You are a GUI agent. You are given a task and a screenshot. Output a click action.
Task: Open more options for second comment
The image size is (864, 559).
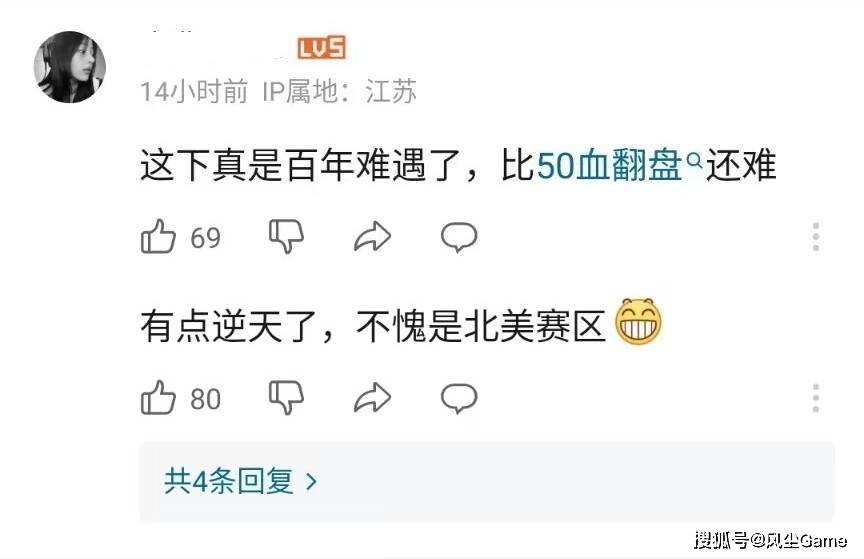tap(816, 398)
